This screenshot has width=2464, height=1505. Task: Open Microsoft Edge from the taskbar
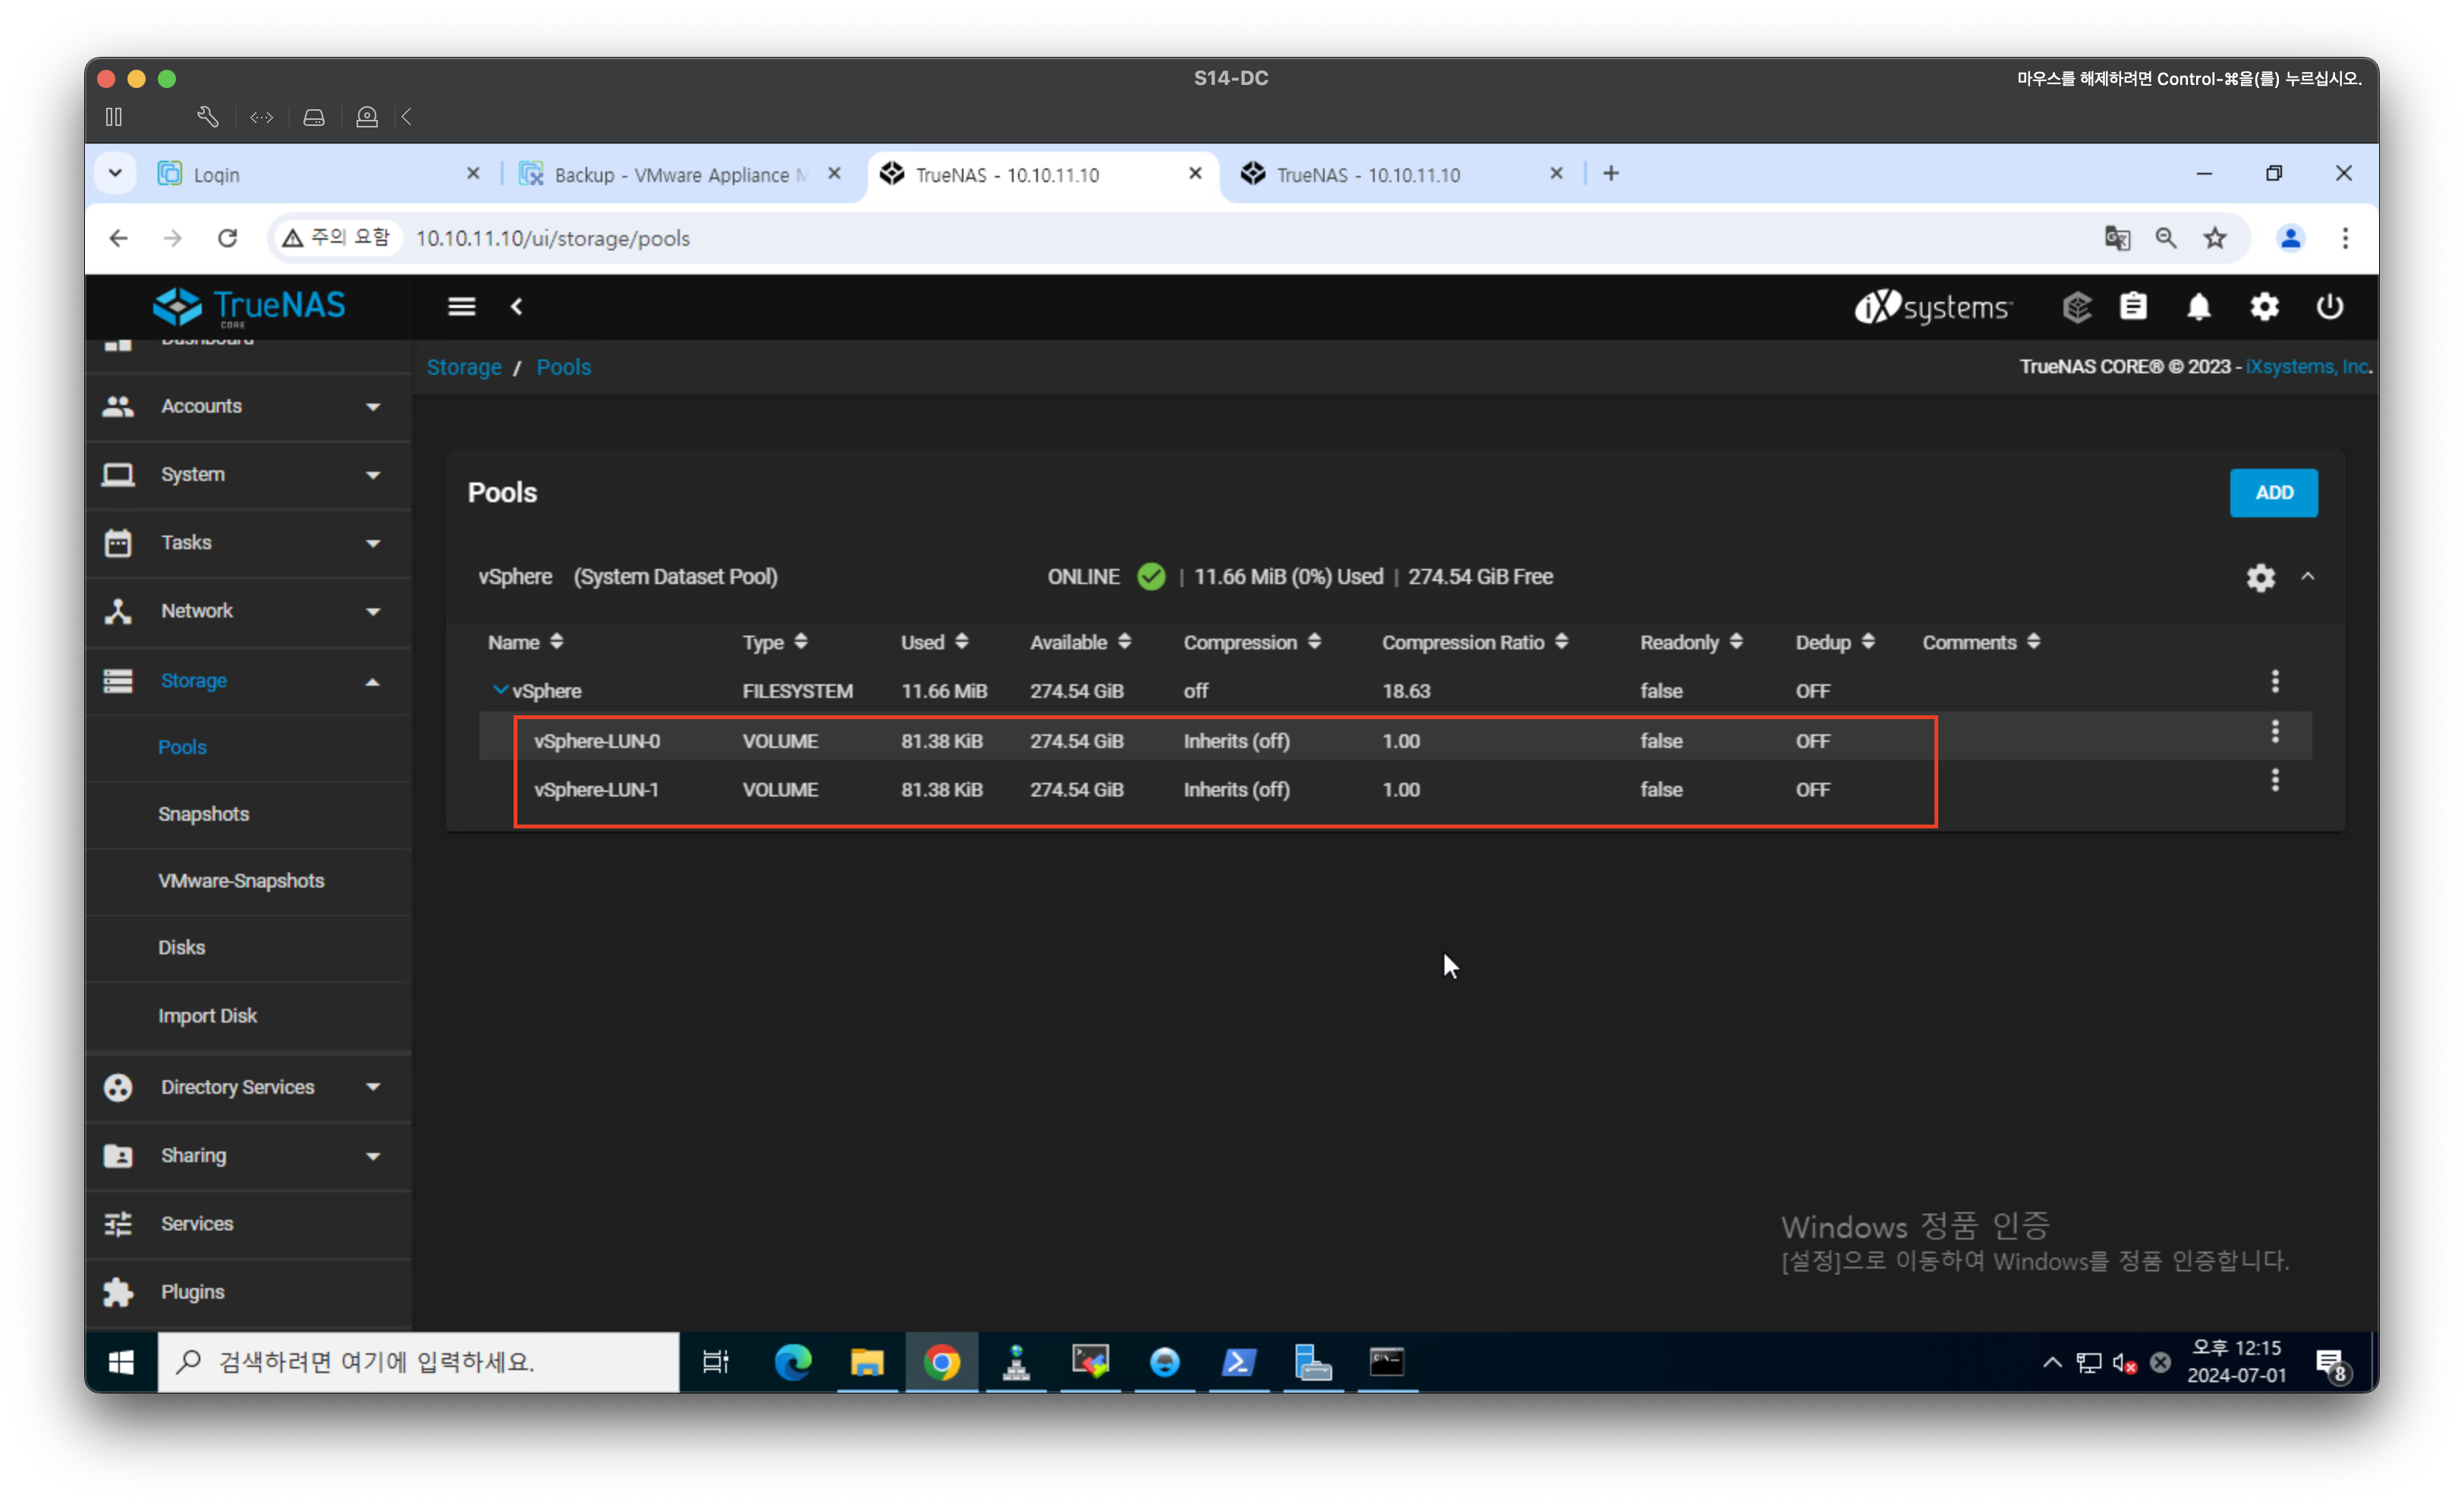[x=793, y=1362]
